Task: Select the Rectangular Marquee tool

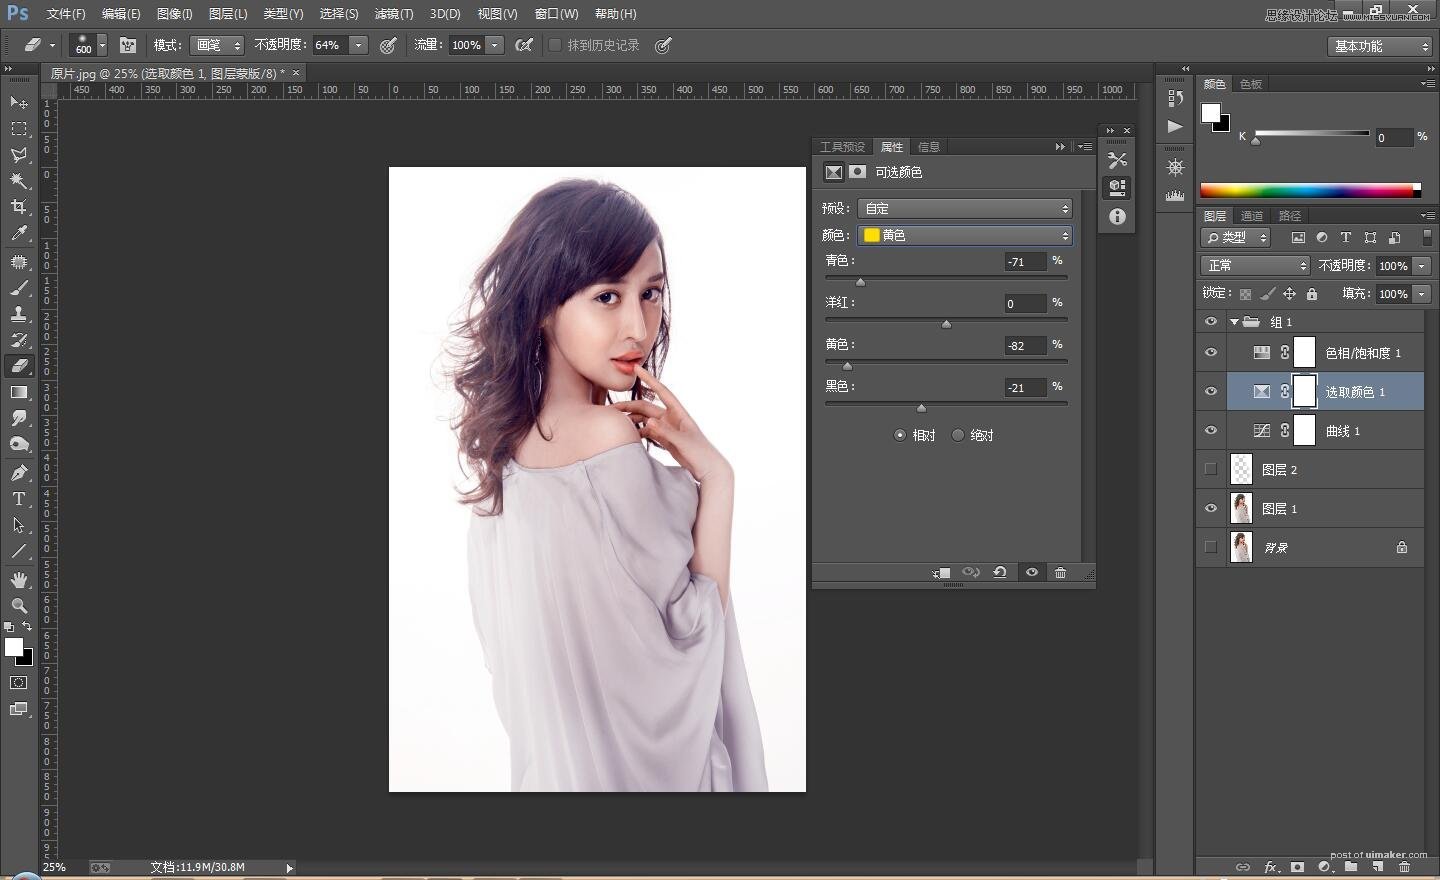Action: tap(19, 129)
